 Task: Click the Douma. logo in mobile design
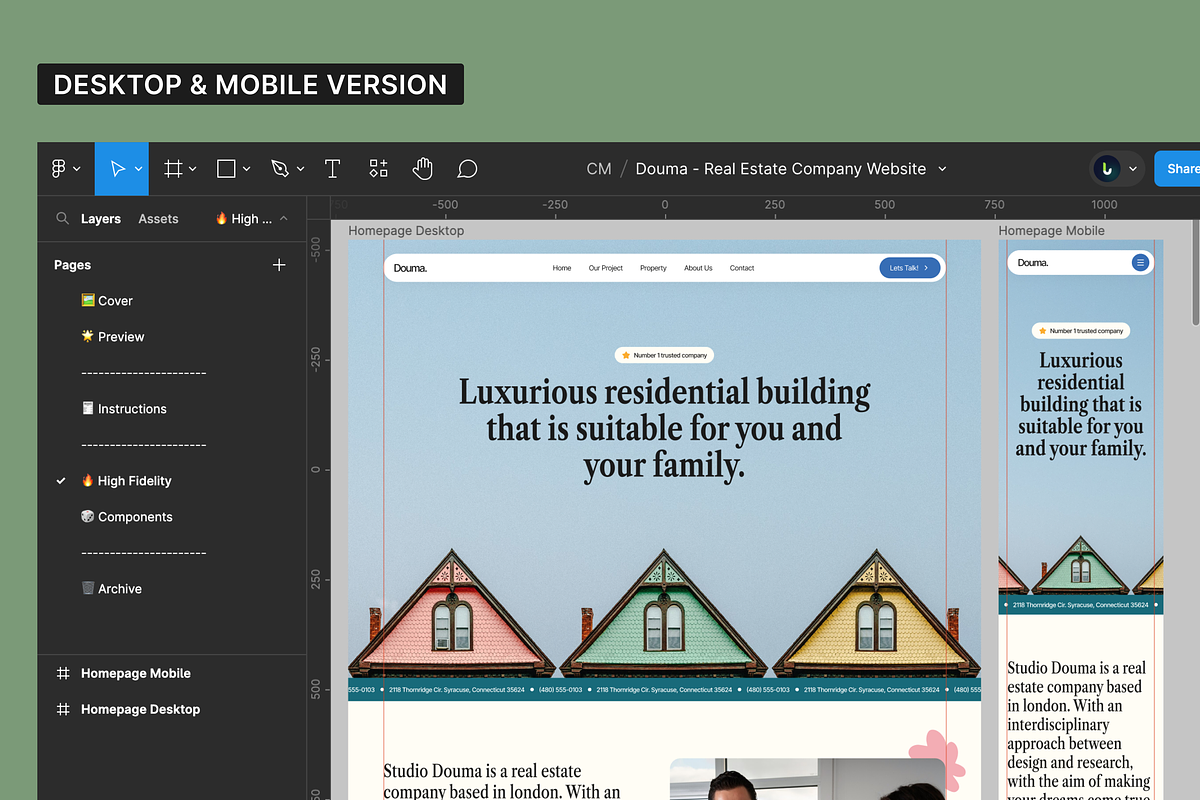tap(1033, 263)
